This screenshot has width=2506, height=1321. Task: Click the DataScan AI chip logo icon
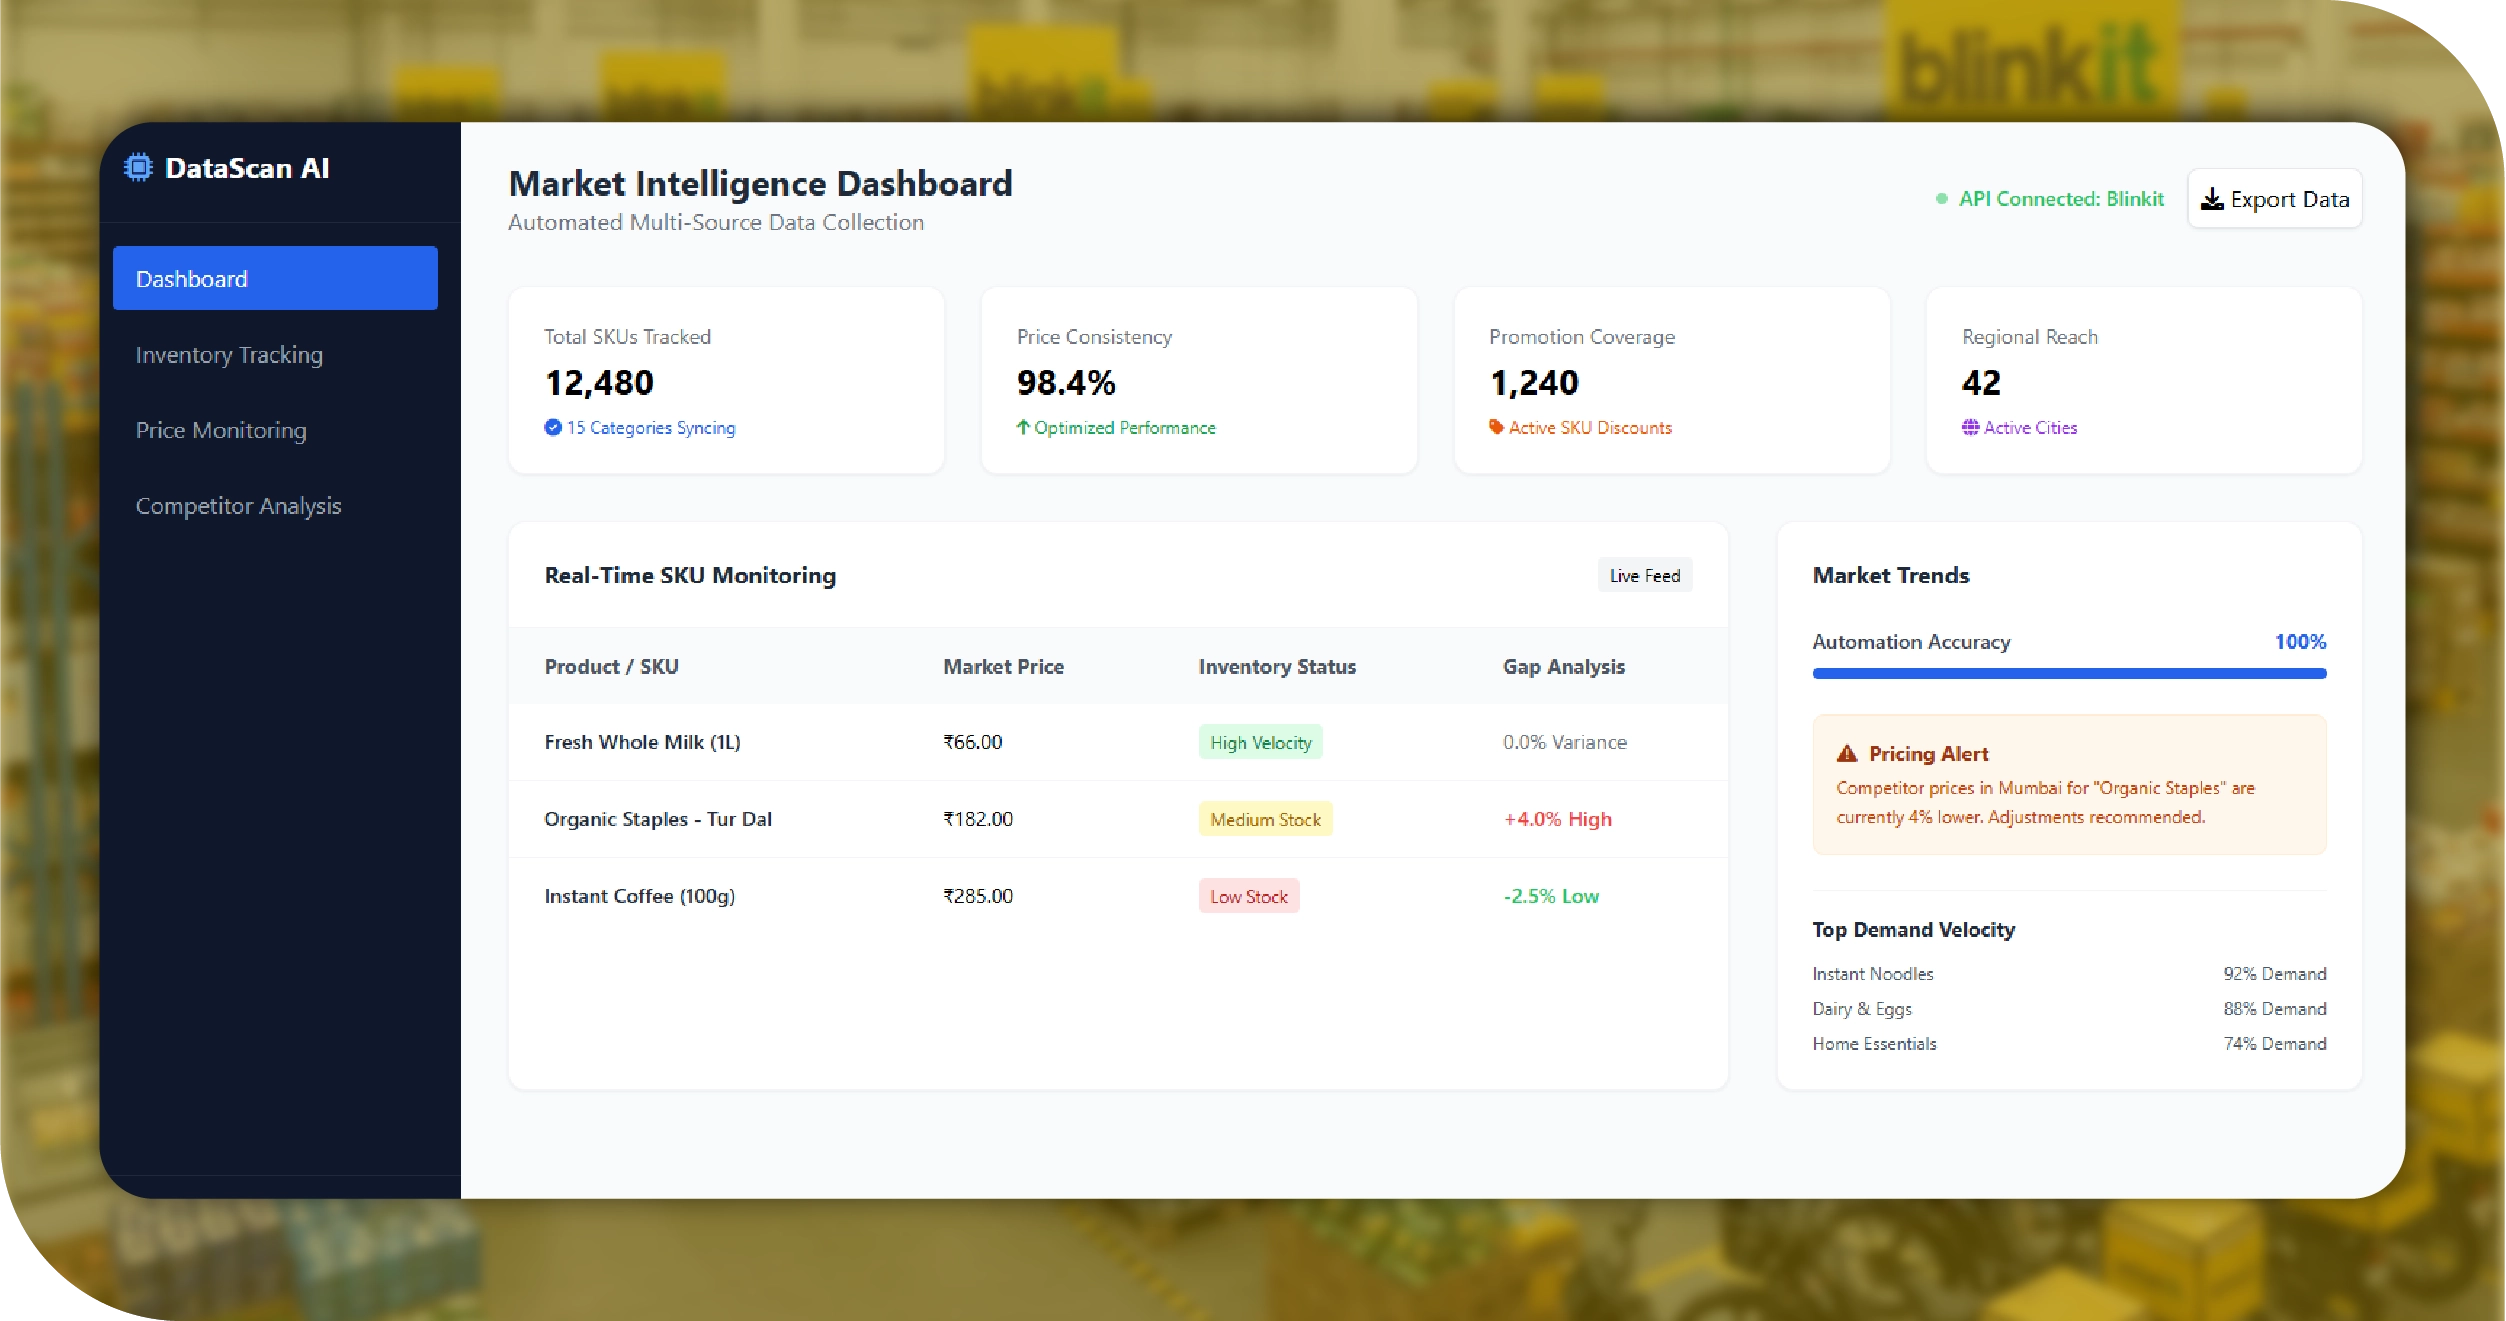(139, 168)
